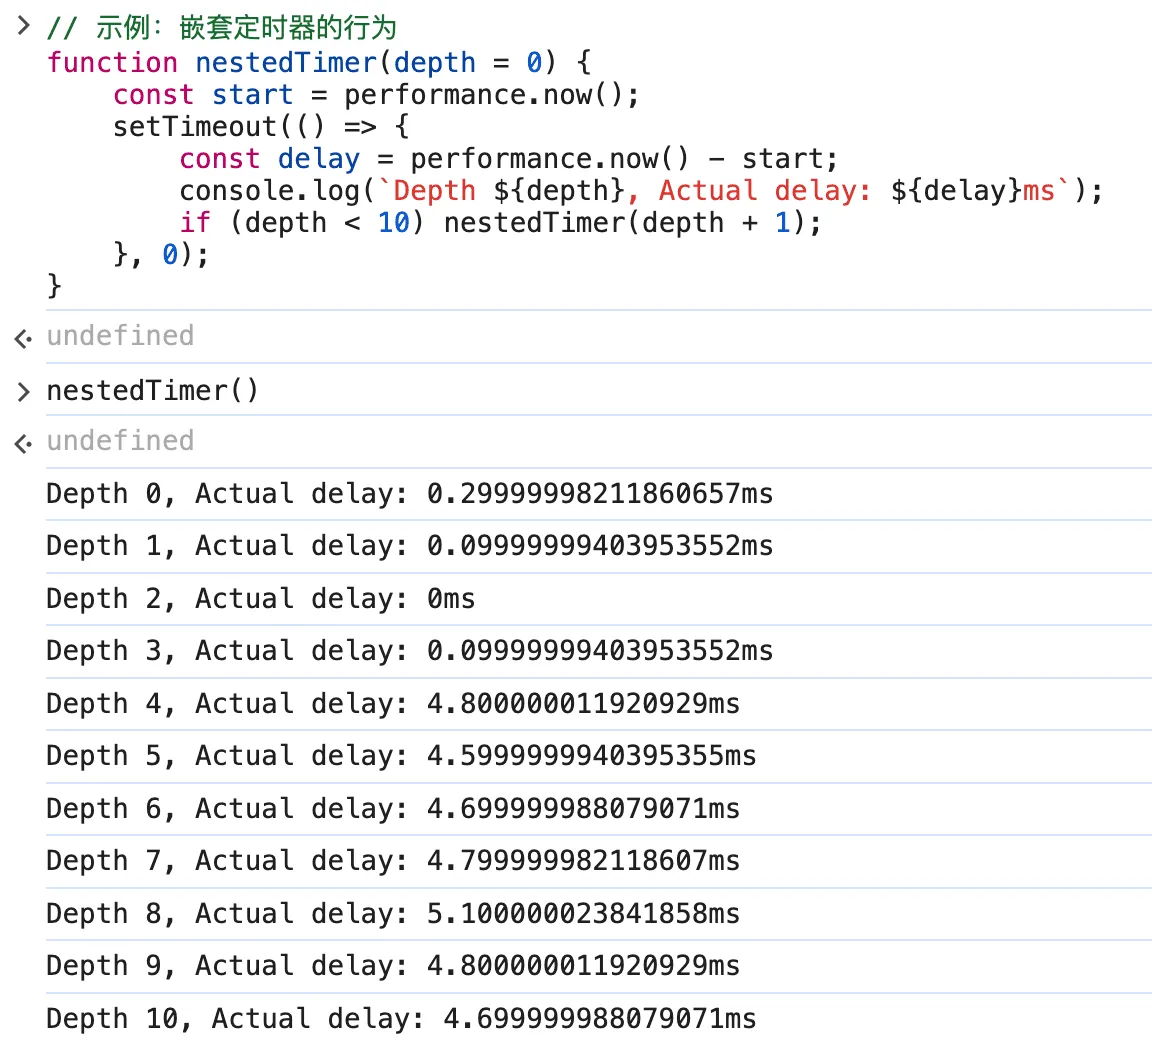Click the return-value arrow beside first undefined
The image size is (1152, 1050).
click(22, 338)
